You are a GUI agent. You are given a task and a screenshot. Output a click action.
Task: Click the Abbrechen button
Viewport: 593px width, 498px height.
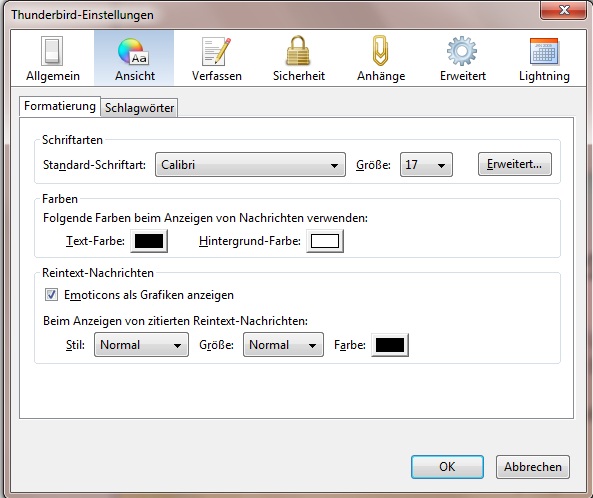533,467
